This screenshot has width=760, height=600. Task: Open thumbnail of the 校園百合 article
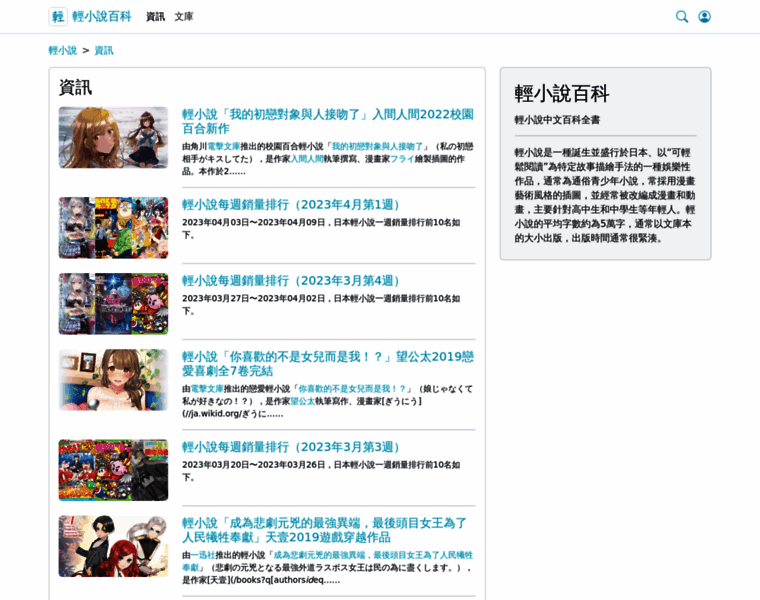(x=113, y=137)
